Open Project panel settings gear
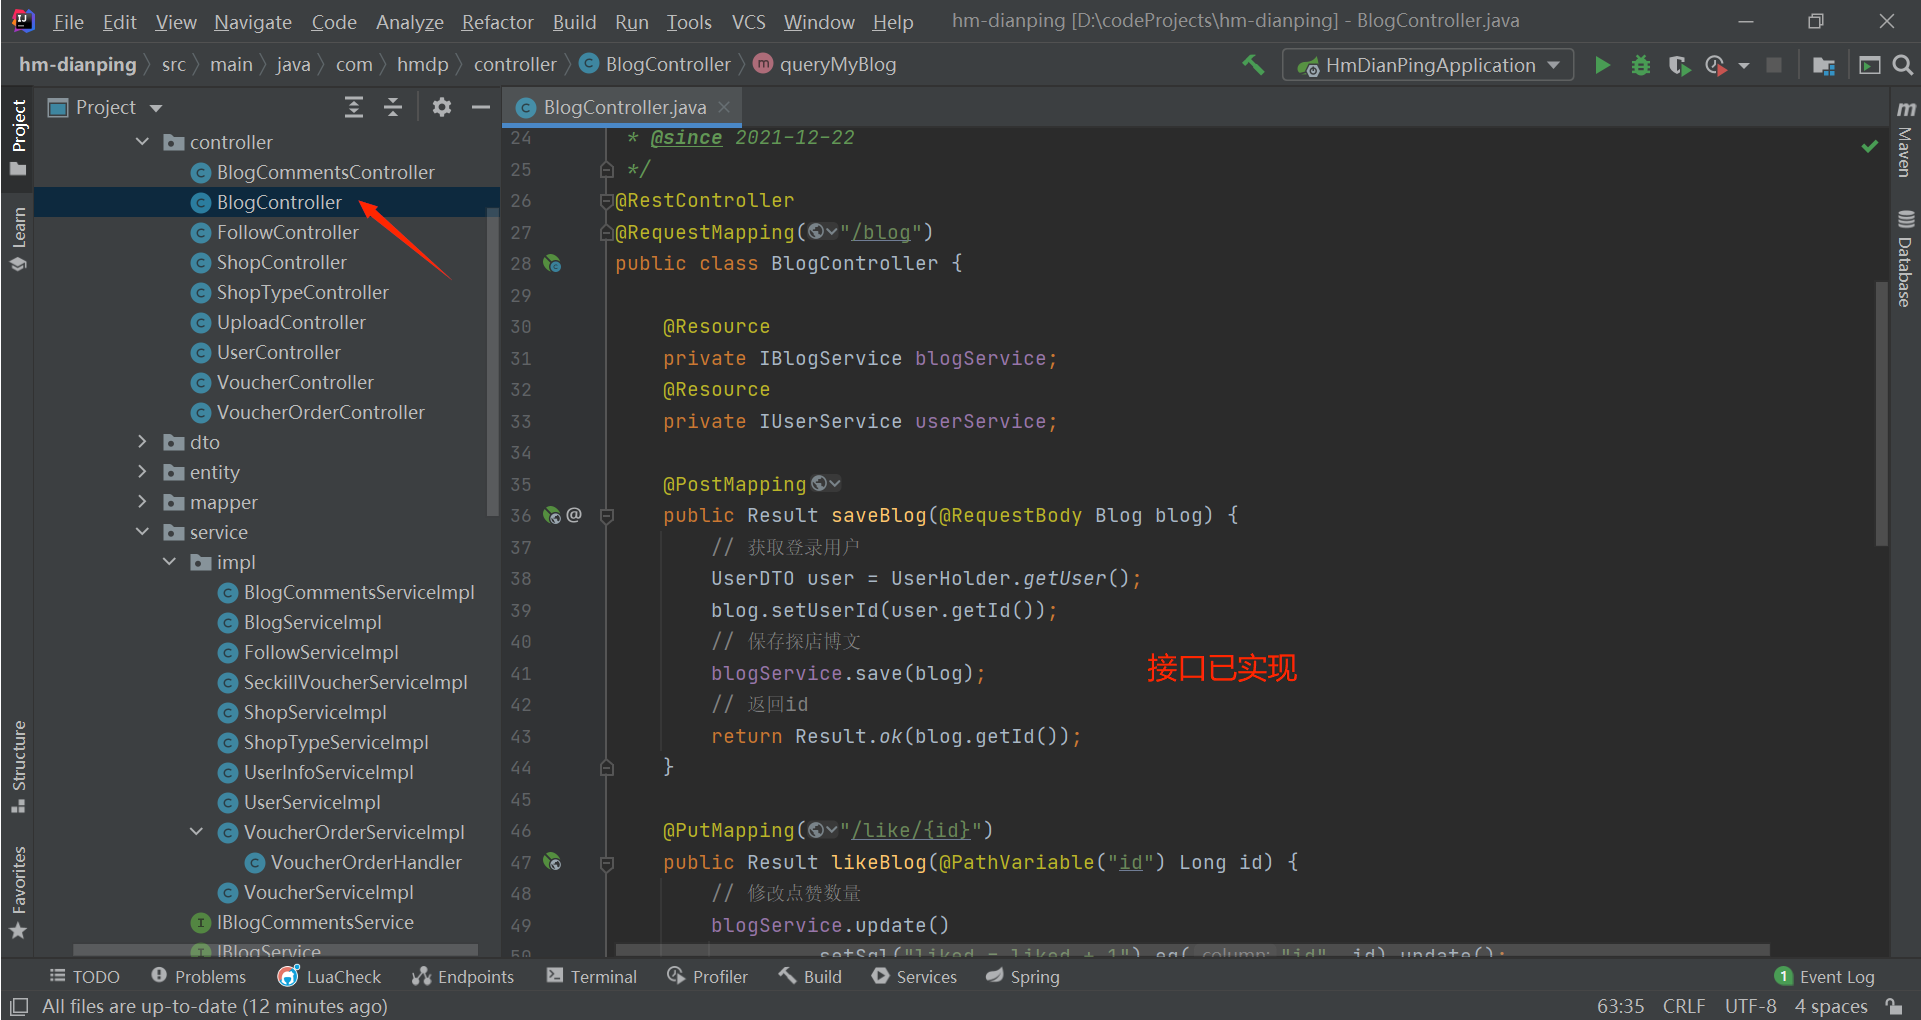Image resolution: width=1921 pixels, height=1020 pixels. click(442, 107)
